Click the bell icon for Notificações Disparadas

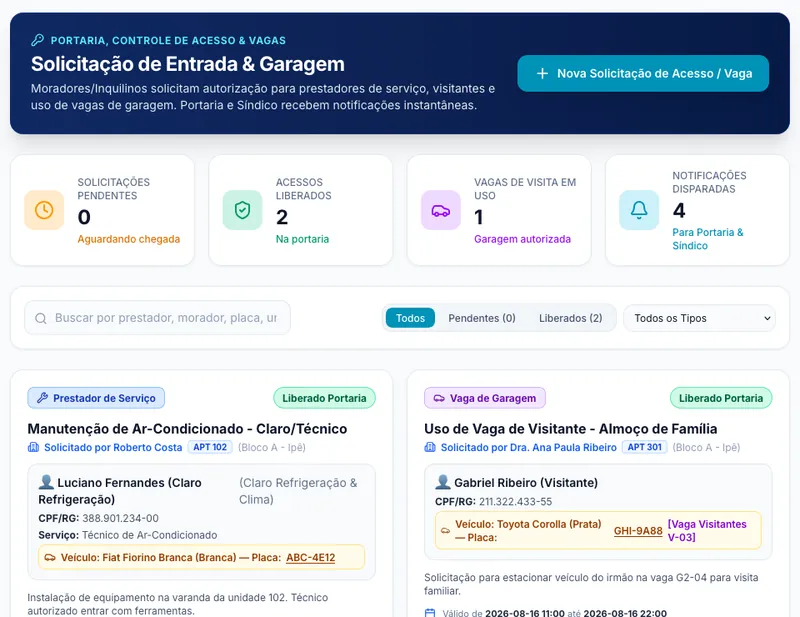click(x=639, y=210)
